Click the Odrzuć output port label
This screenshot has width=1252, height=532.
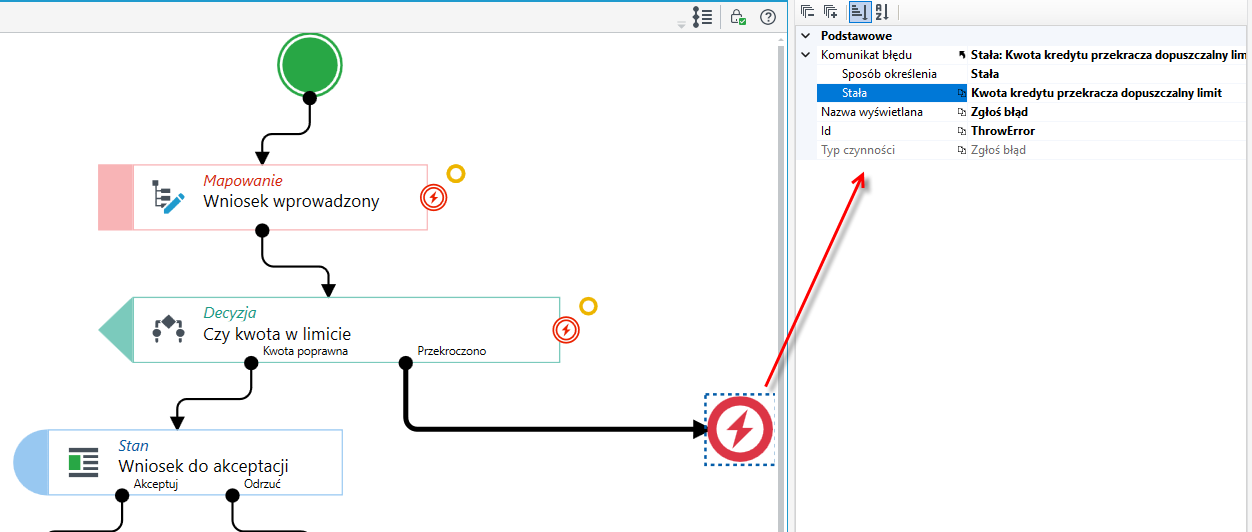pos(261,483)
